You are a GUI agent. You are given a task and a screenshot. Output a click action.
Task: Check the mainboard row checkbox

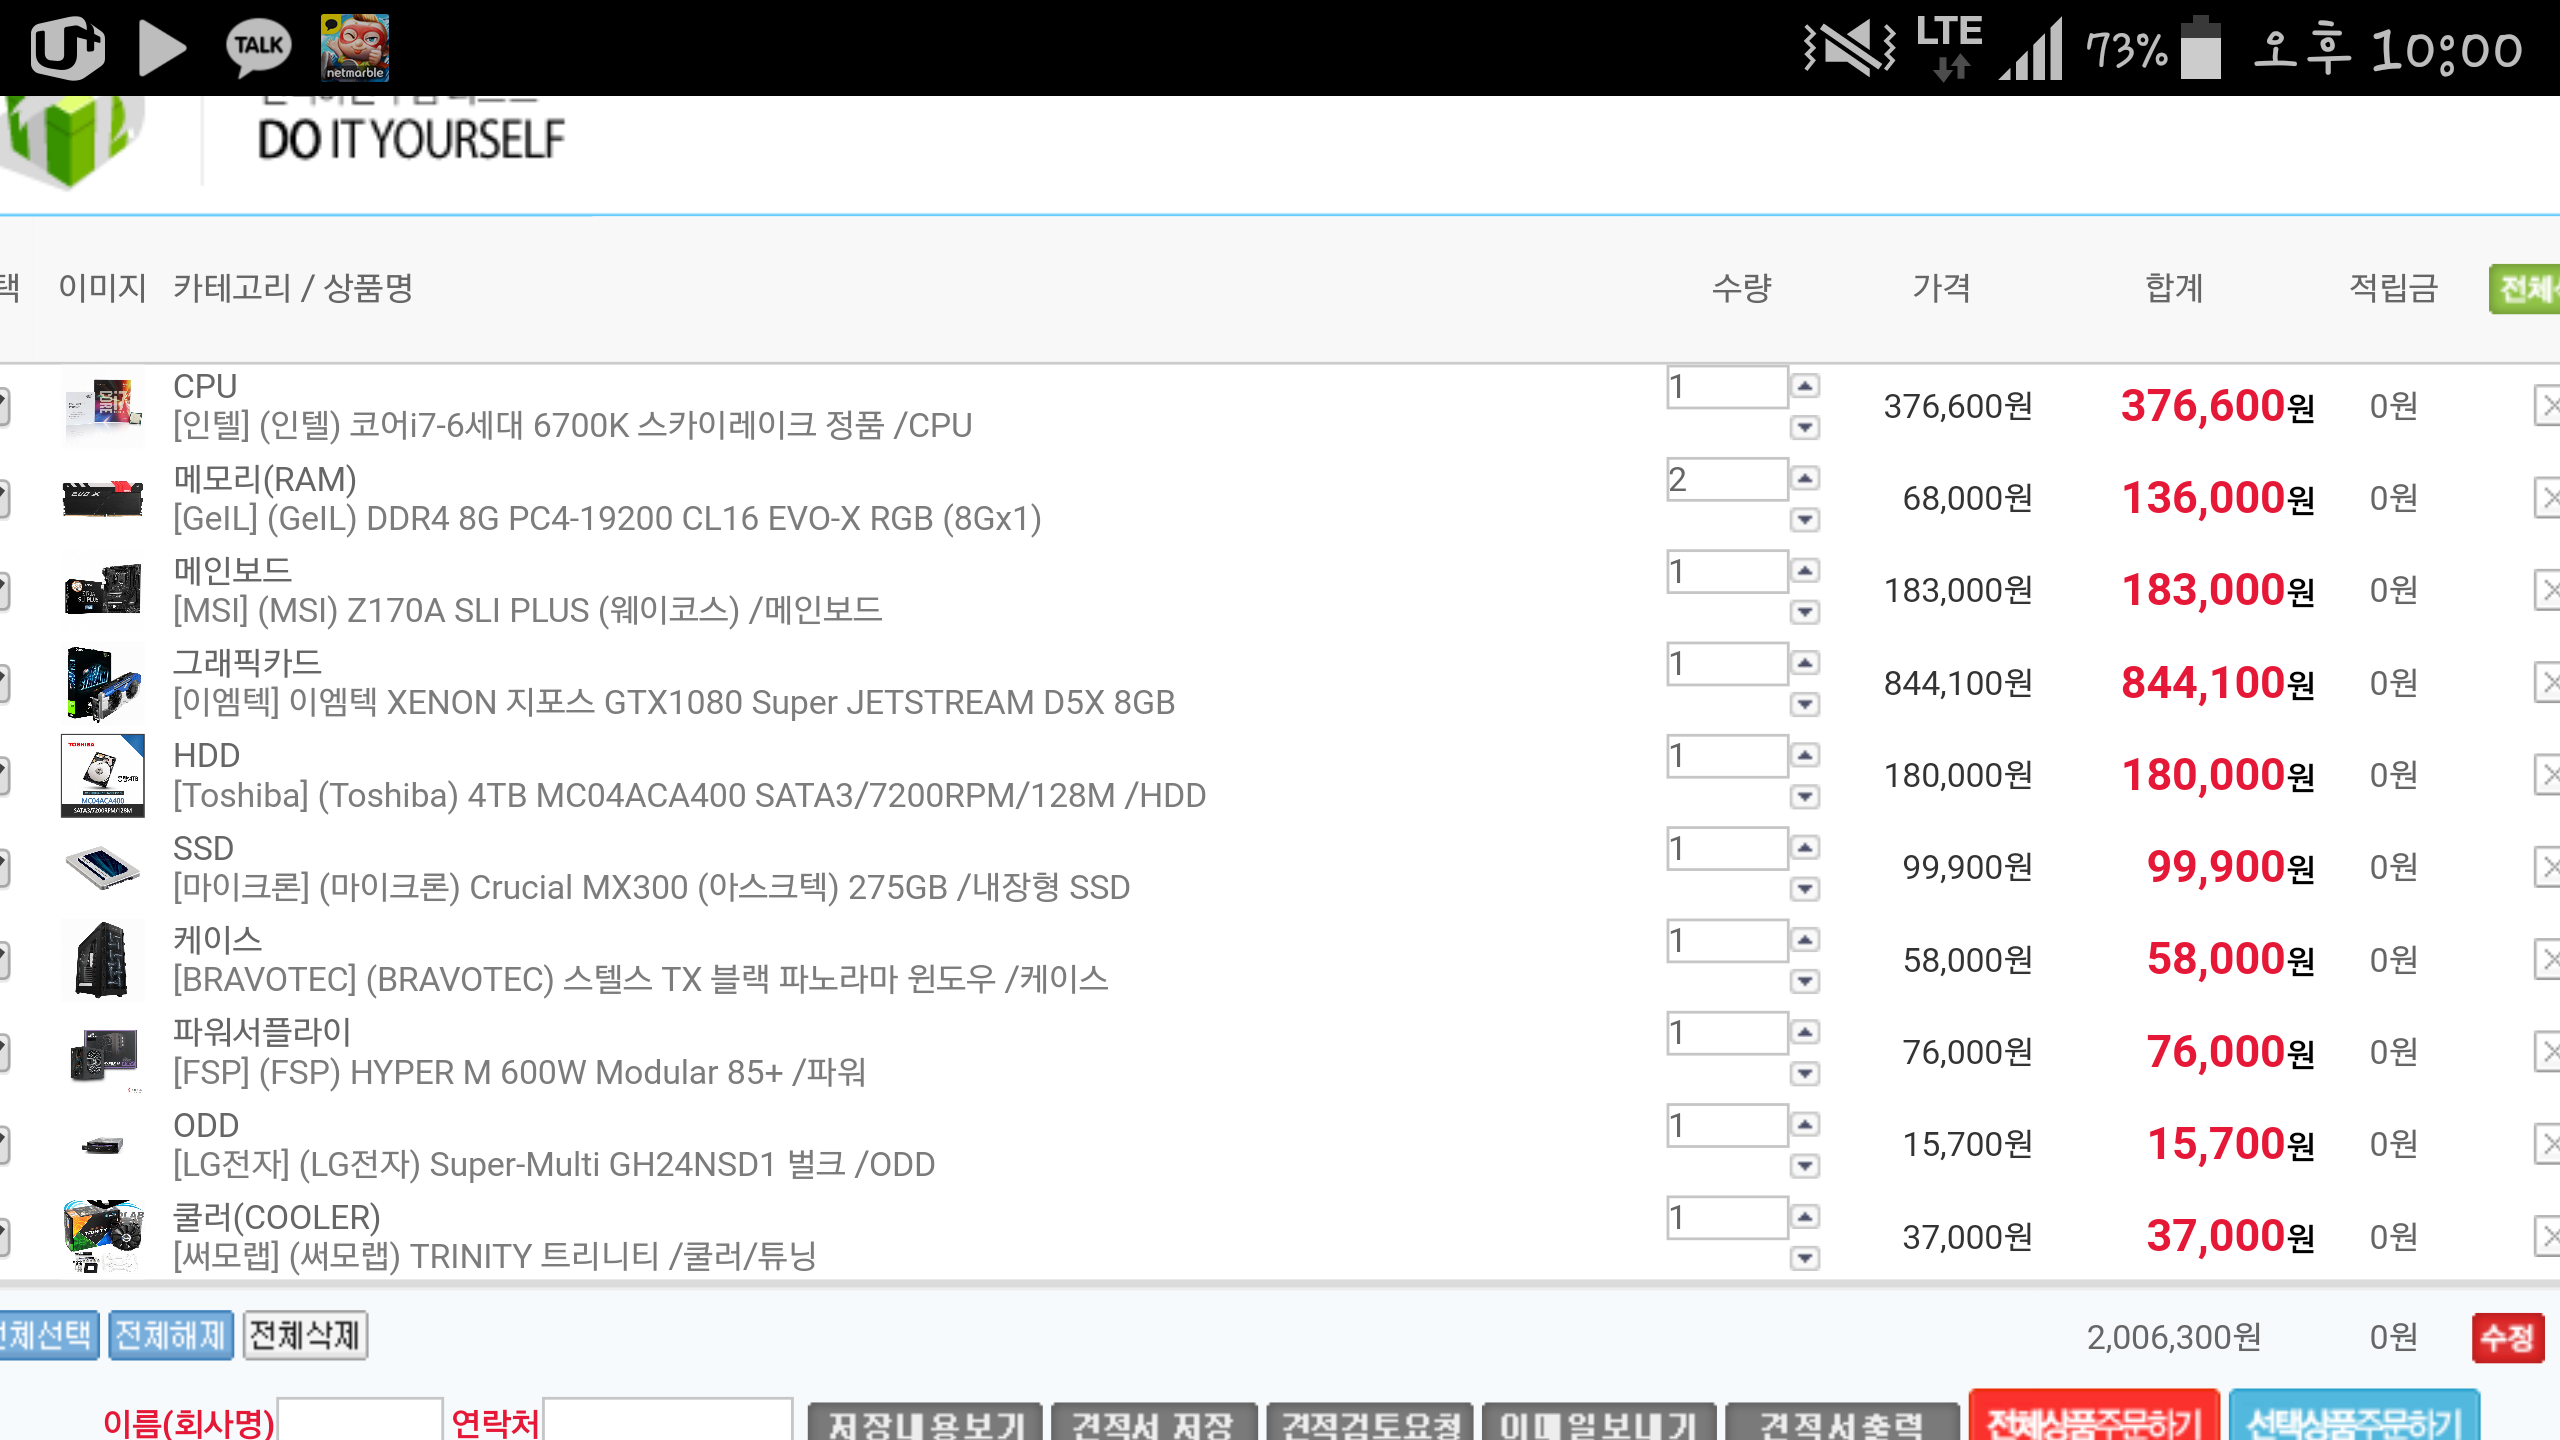[x=4, y=590]
